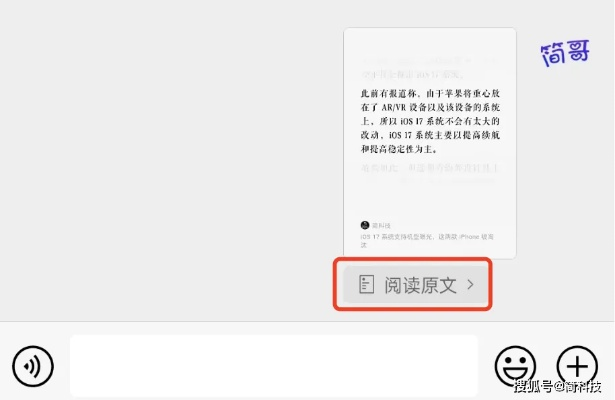Click the document icon beside 阅读原文
The image size is (615, 400).
pos(366,284)
